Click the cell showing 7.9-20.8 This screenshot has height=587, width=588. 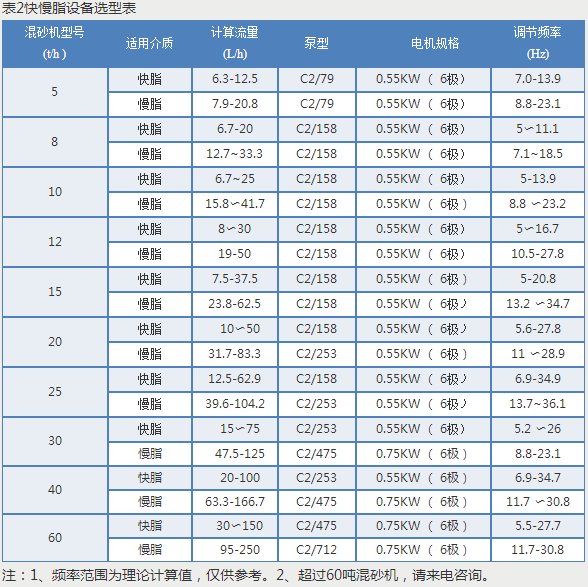click(235, 104)
